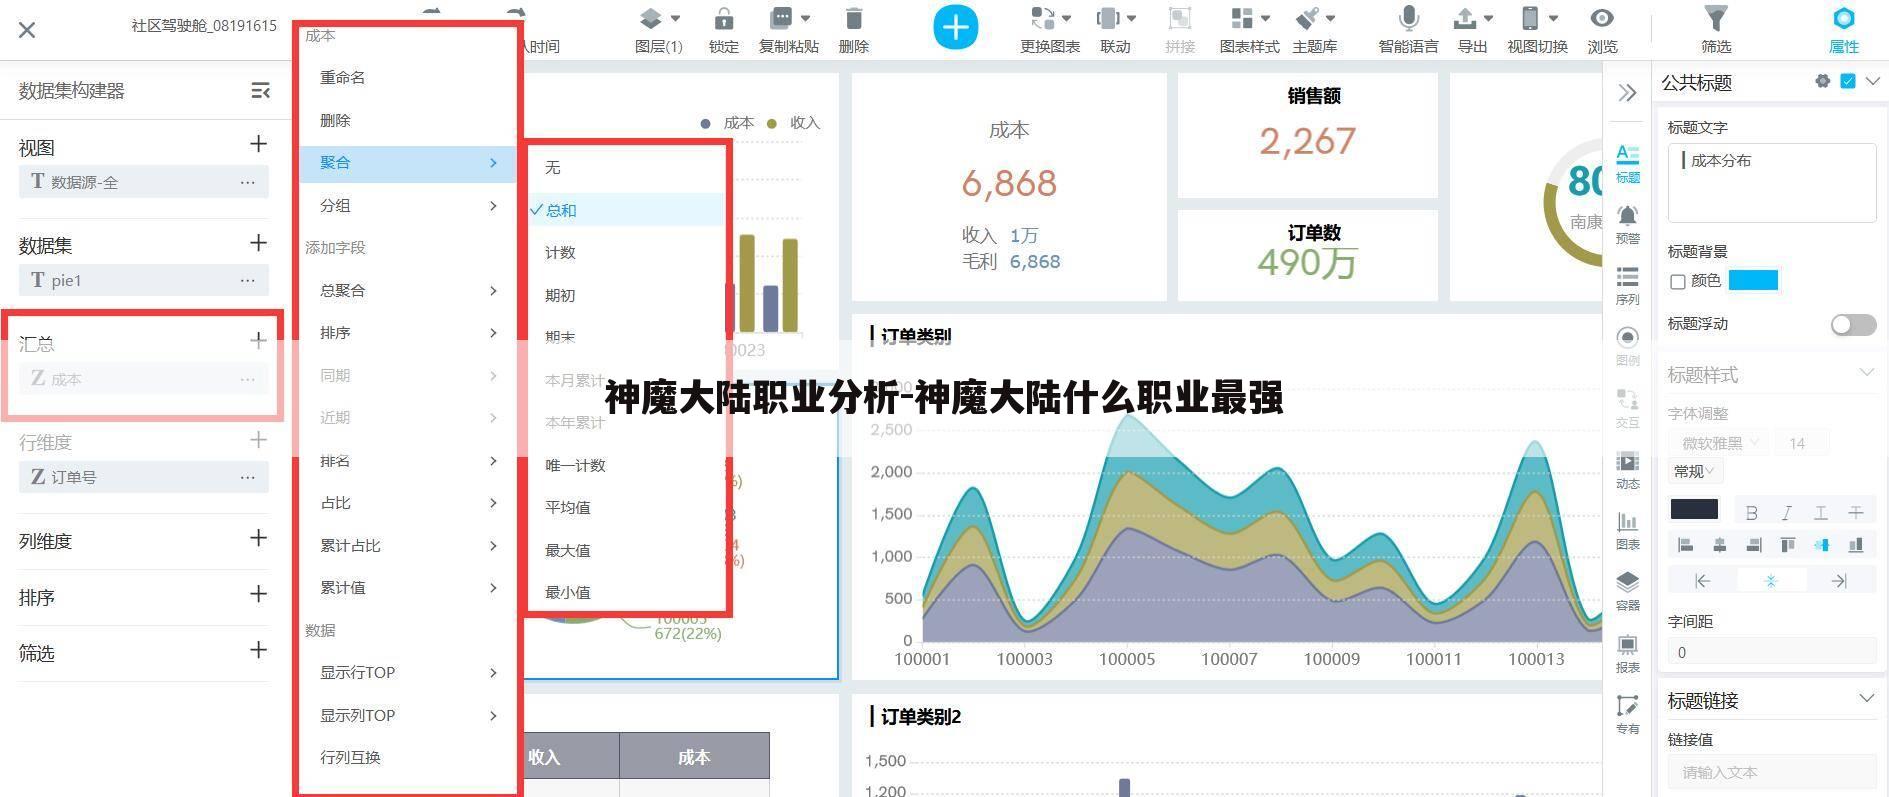
Task: Add a new 视图 with plus
Action: 258,145
